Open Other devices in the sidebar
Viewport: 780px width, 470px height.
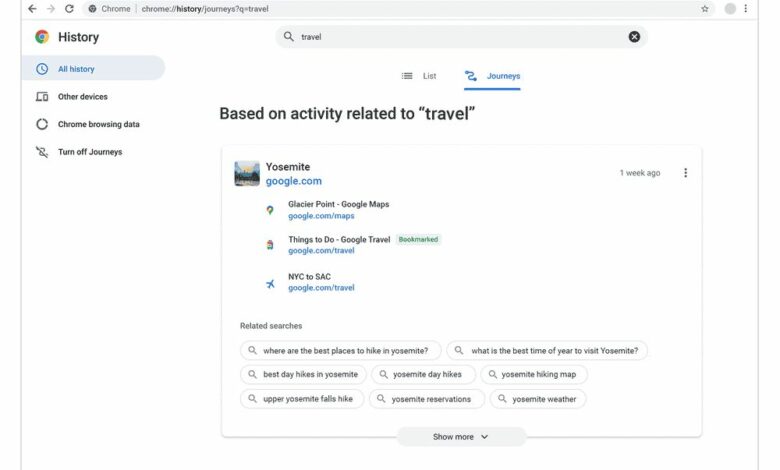point(82,97)
